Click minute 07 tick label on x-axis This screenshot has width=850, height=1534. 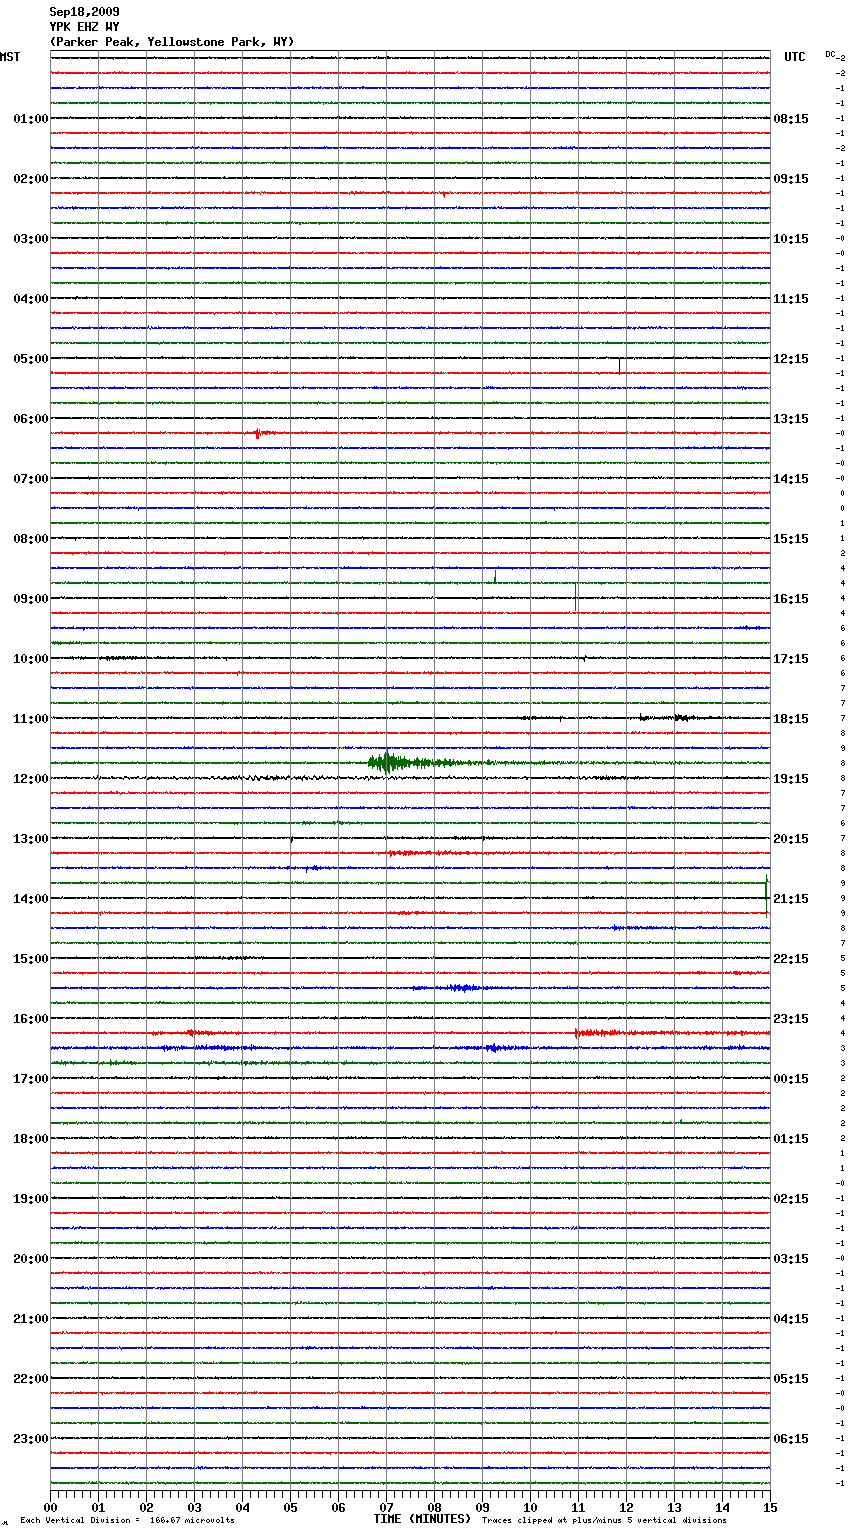tap(386, 1507)
